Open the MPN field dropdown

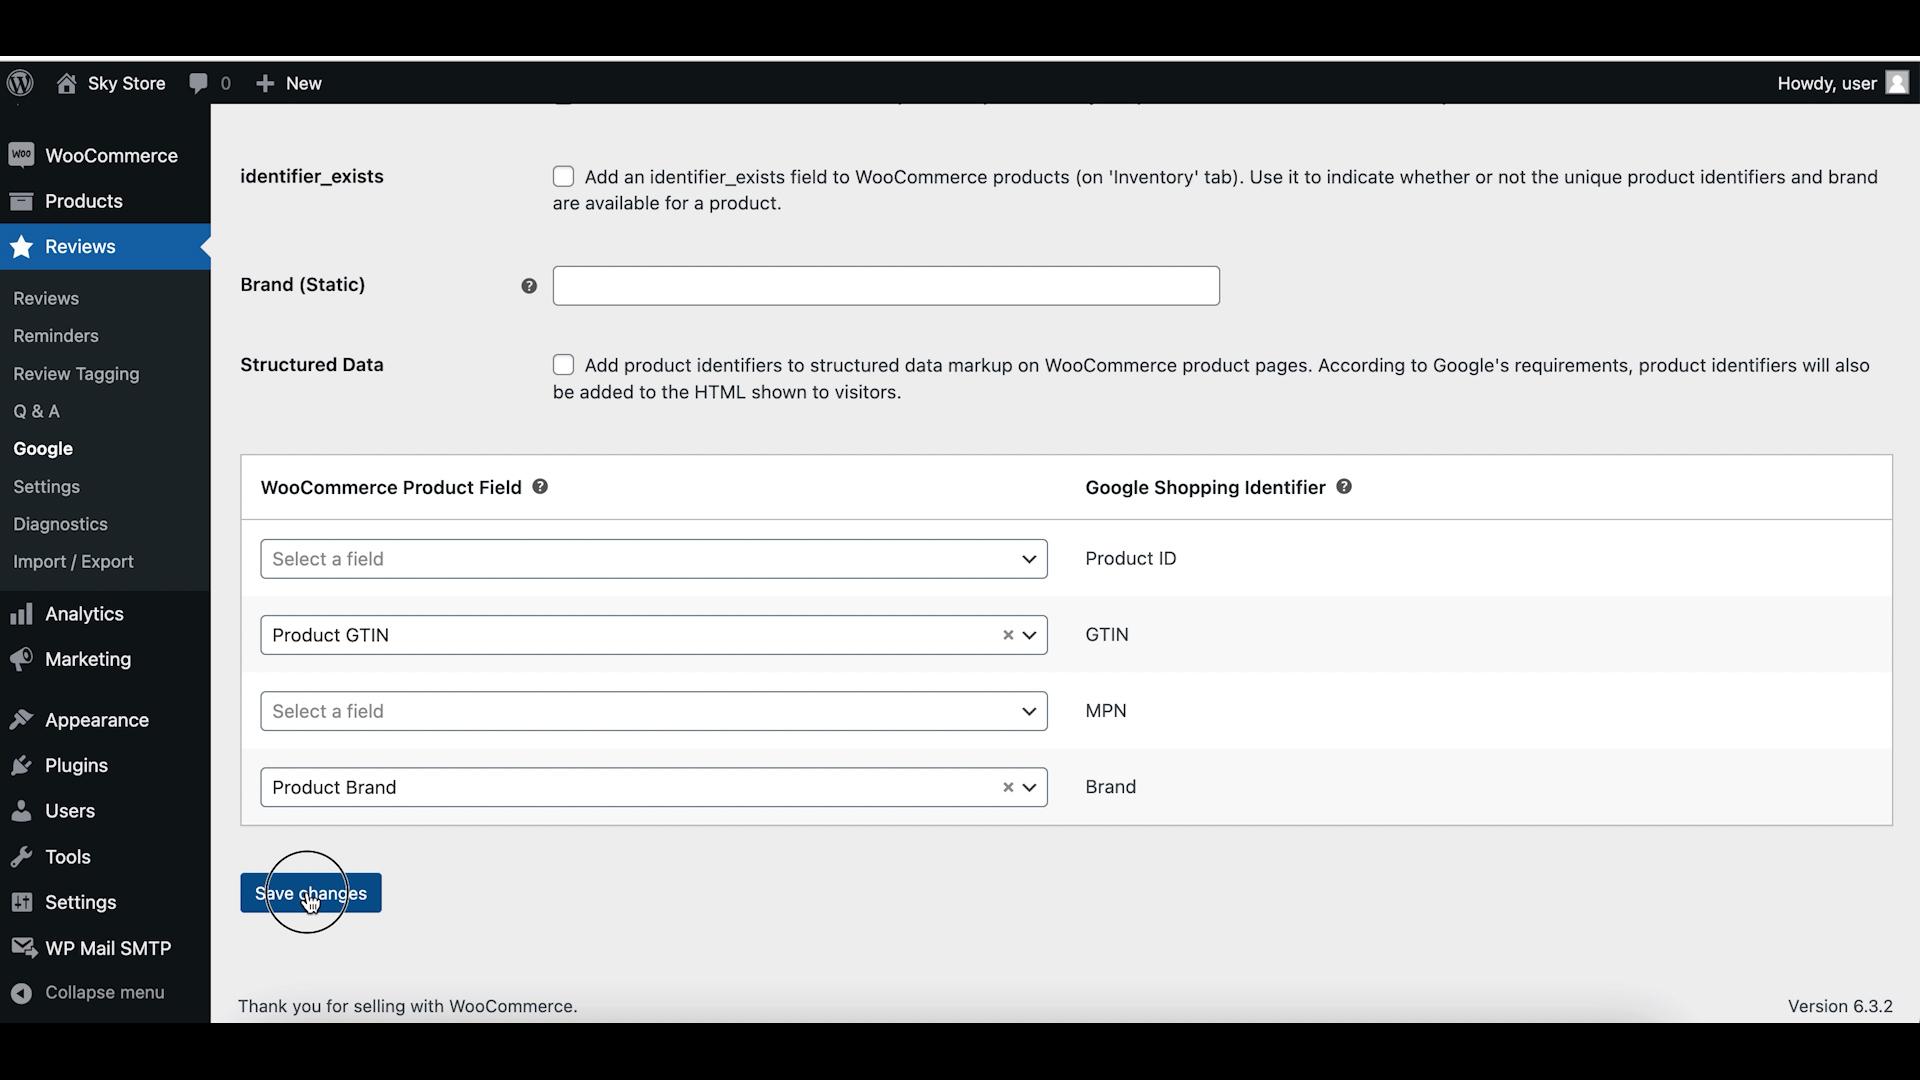click(654, 711)
